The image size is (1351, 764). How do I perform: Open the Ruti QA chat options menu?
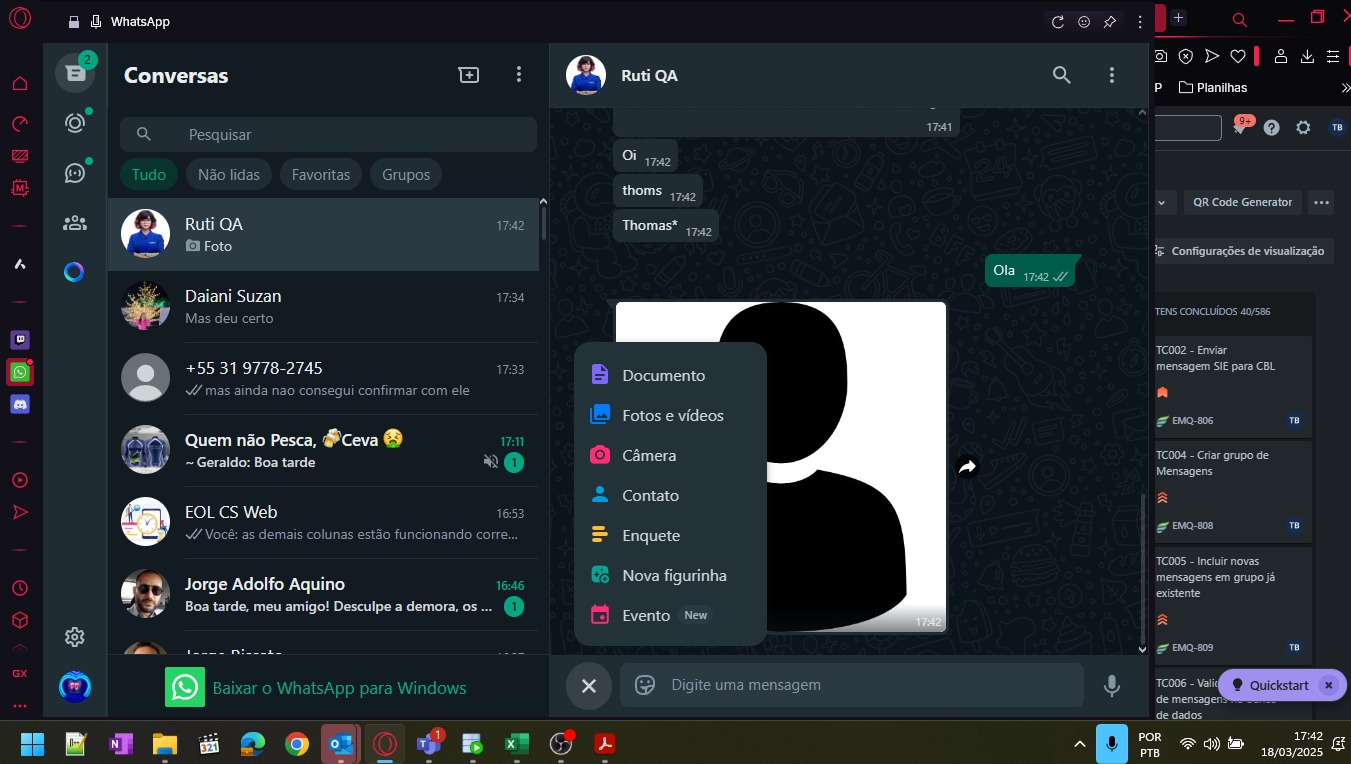click(1111, 75)
